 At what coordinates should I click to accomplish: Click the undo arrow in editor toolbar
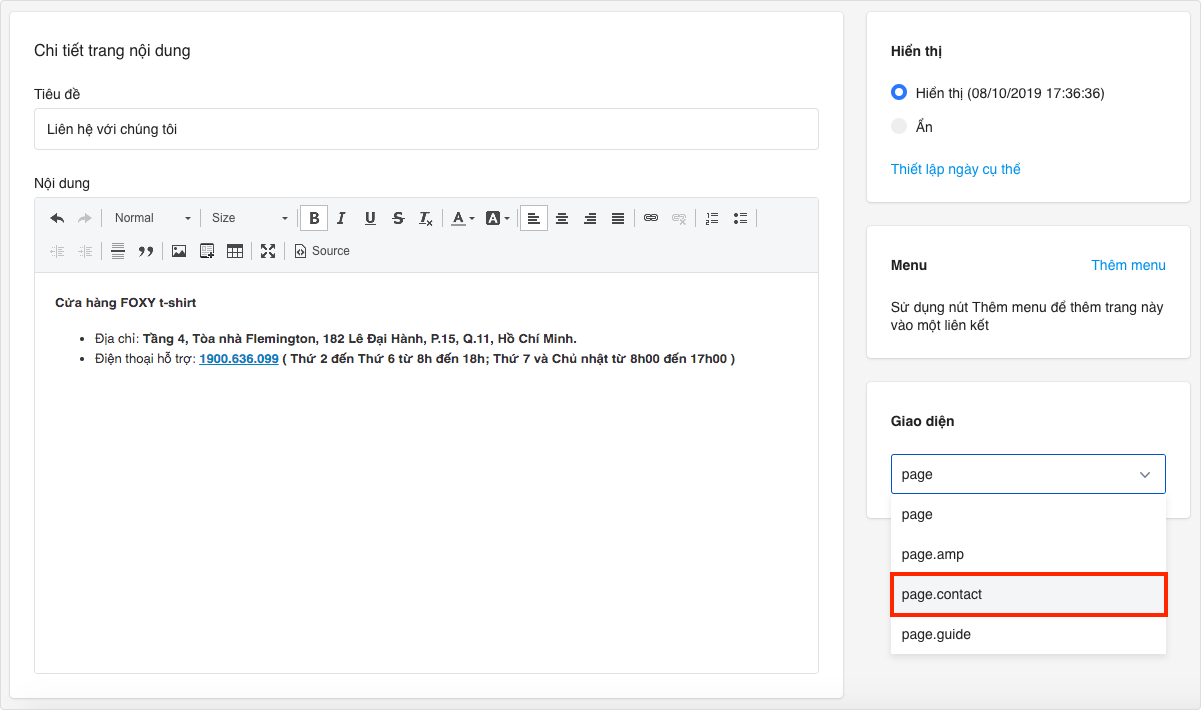[57, 218]
